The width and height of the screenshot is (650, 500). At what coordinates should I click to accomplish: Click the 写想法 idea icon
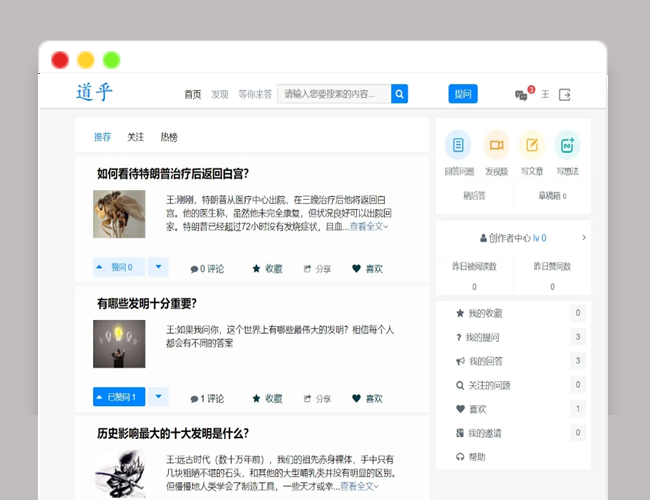click(x=568, y=145)
